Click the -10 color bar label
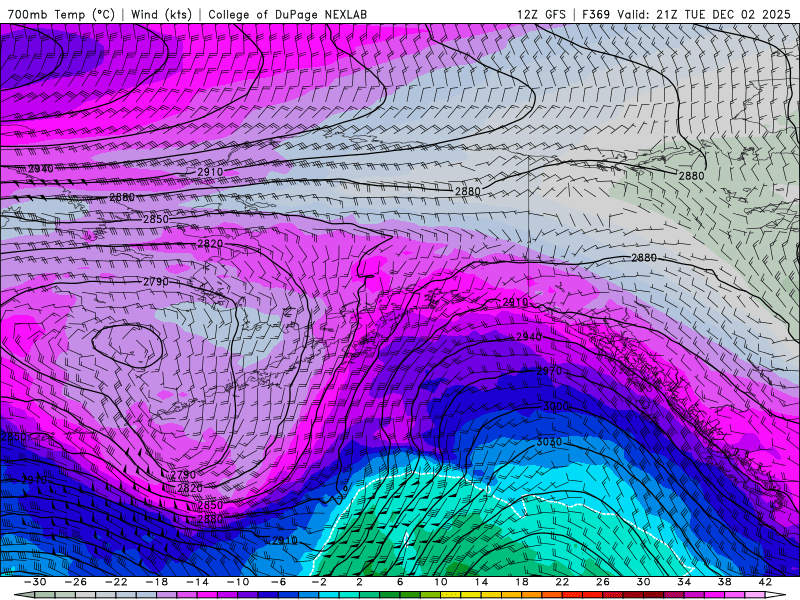The image size is (800, 600). click(237, 582)
